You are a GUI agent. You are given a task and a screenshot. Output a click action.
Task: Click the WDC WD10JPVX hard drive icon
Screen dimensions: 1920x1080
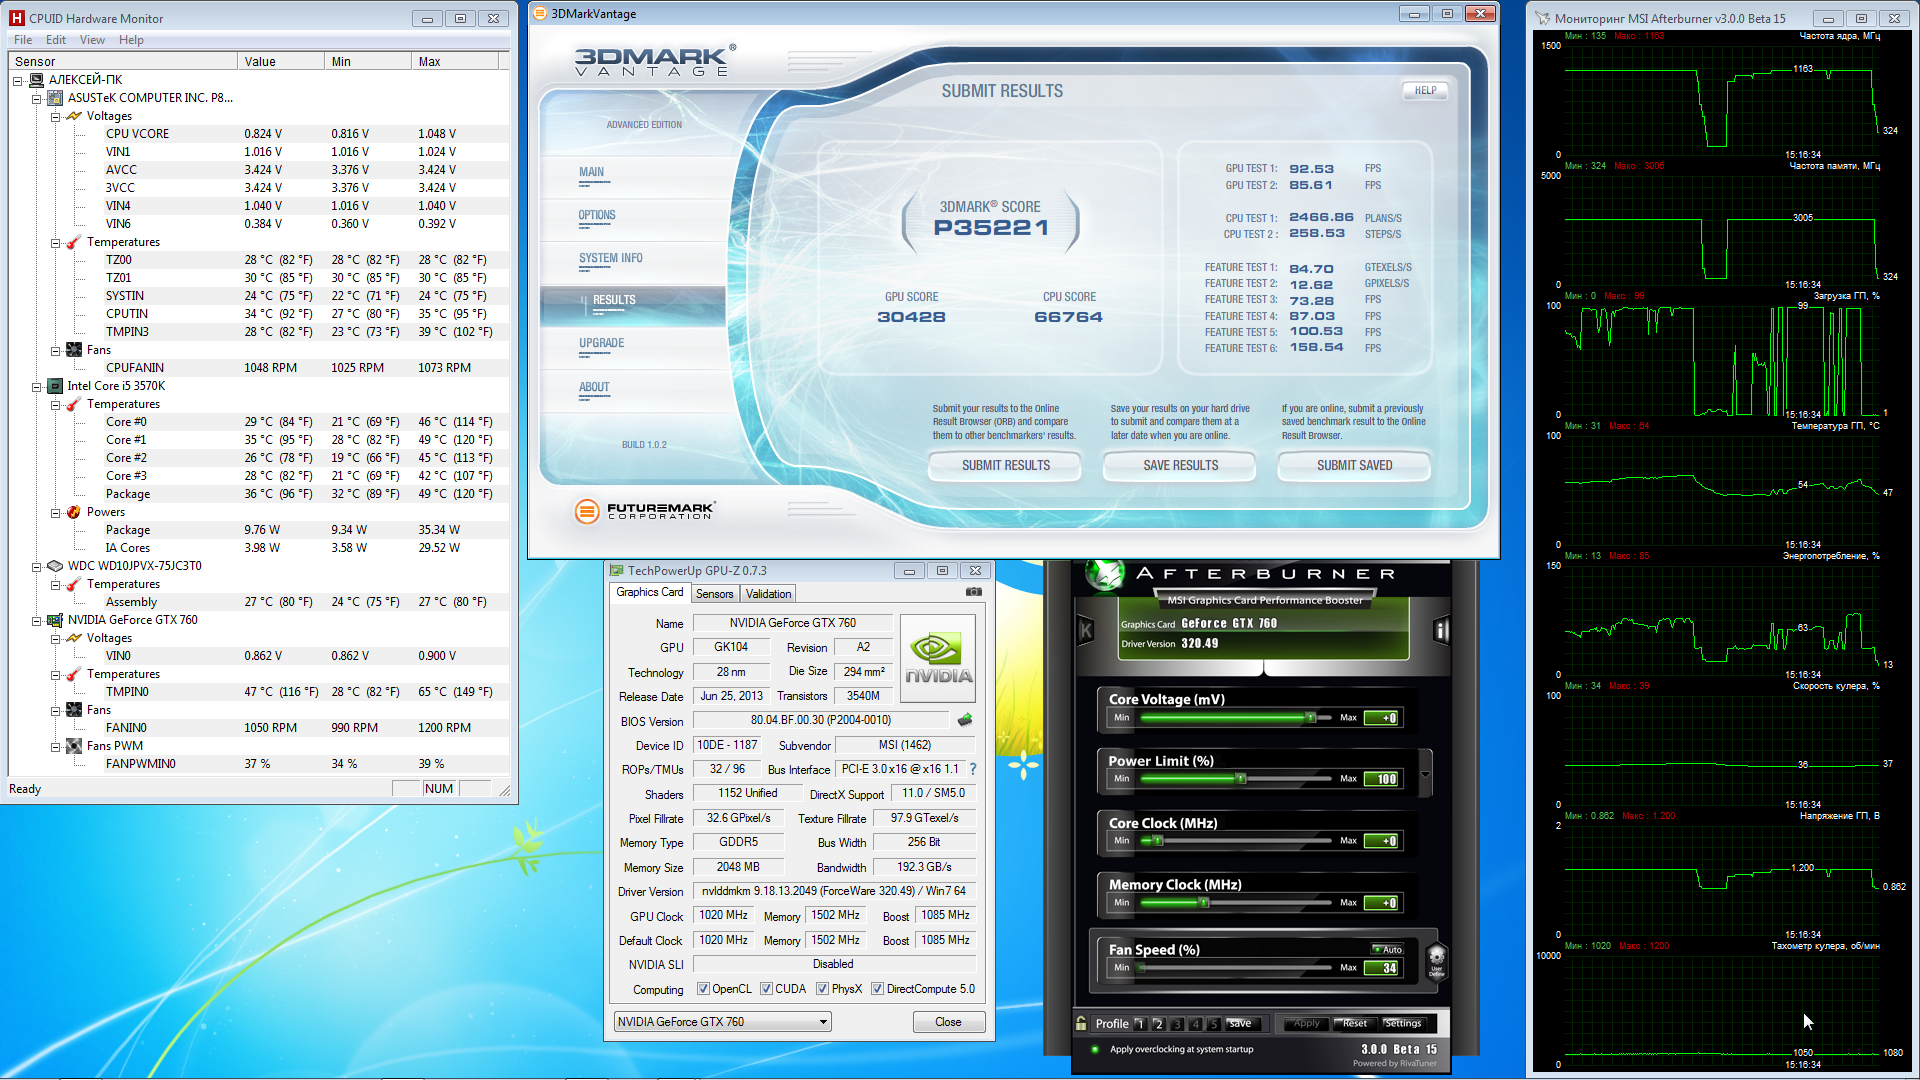[x=55, y=566]
